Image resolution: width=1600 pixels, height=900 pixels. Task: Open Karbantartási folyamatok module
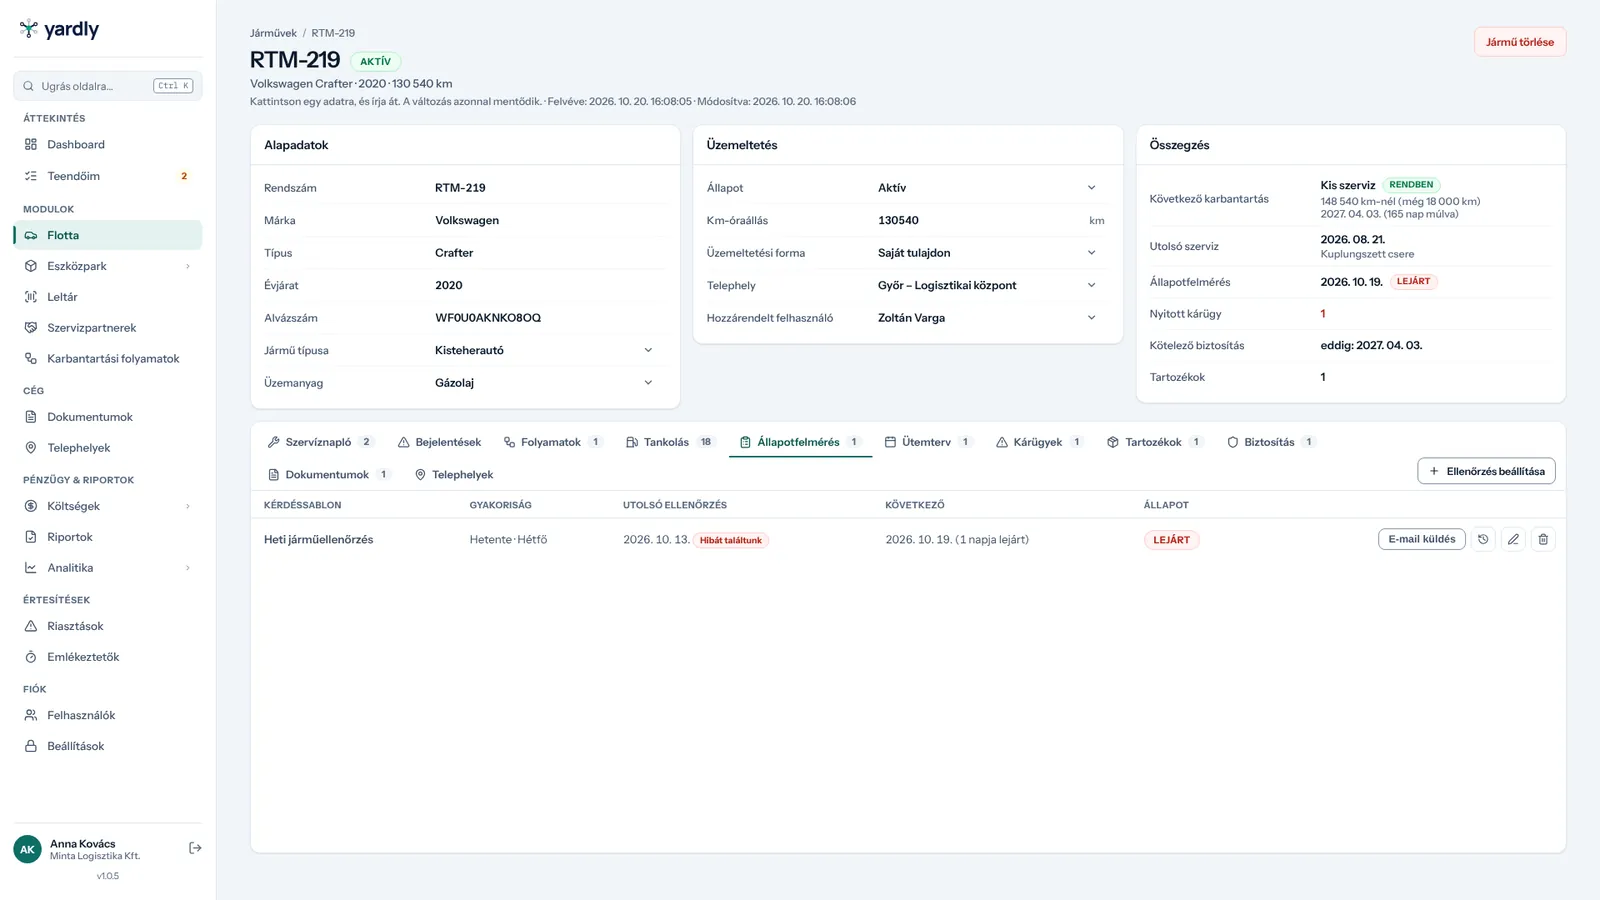coord(108,359)
